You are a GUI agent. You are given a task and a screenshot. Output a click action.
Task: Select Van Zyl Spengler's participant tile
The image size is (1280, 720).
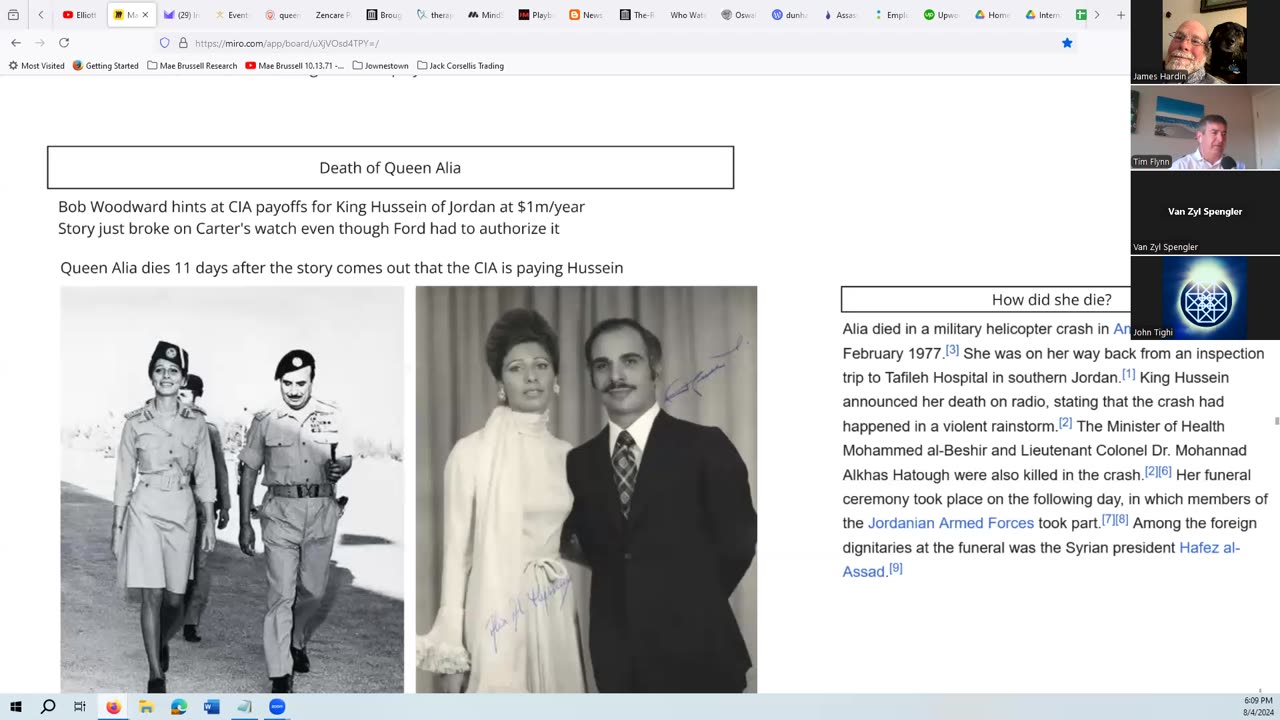1205,212
